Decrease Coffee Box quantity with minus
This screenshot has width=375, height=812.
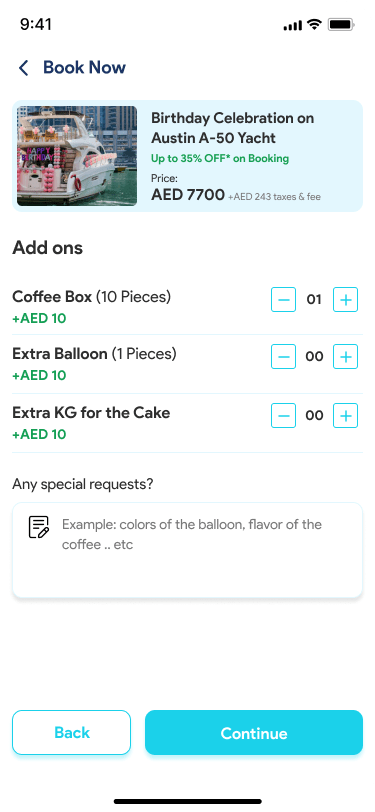(283, 299)
